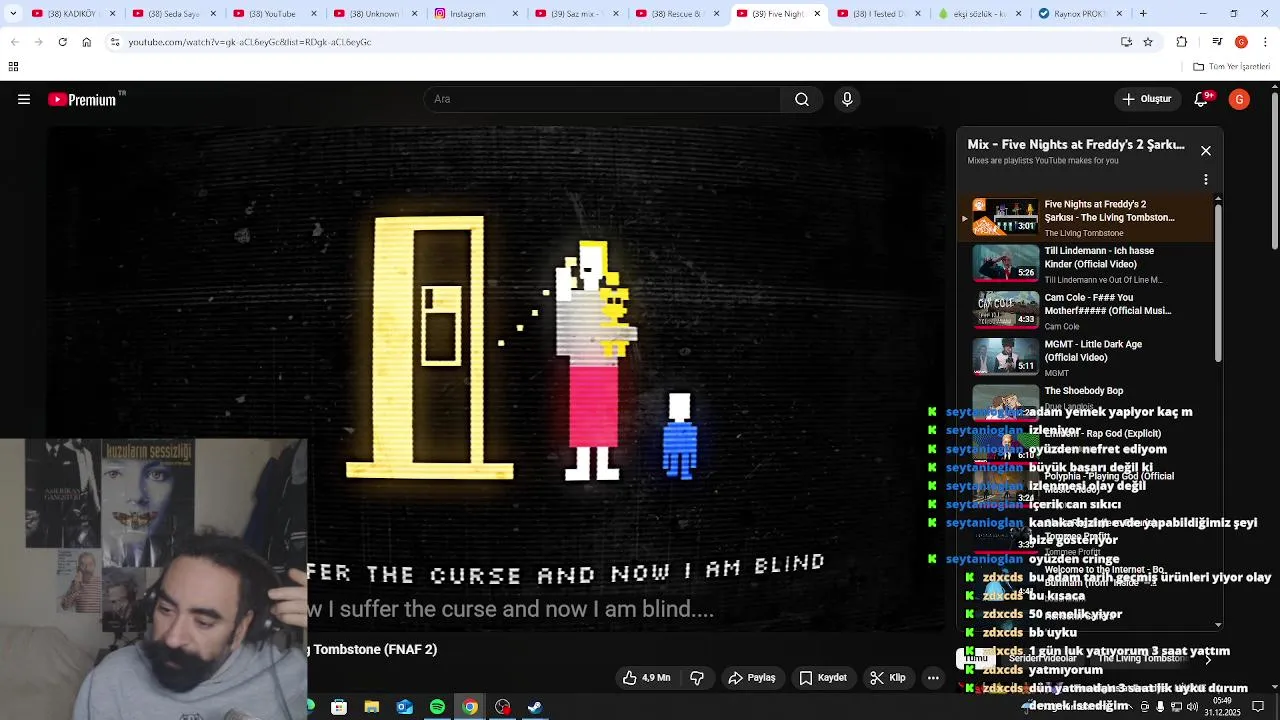Viewport: 1280px width, 720px height.
Task: Play MGMT - Little Dark Age from playlist
Action: pyautogui.click(x=1086, y=358)
